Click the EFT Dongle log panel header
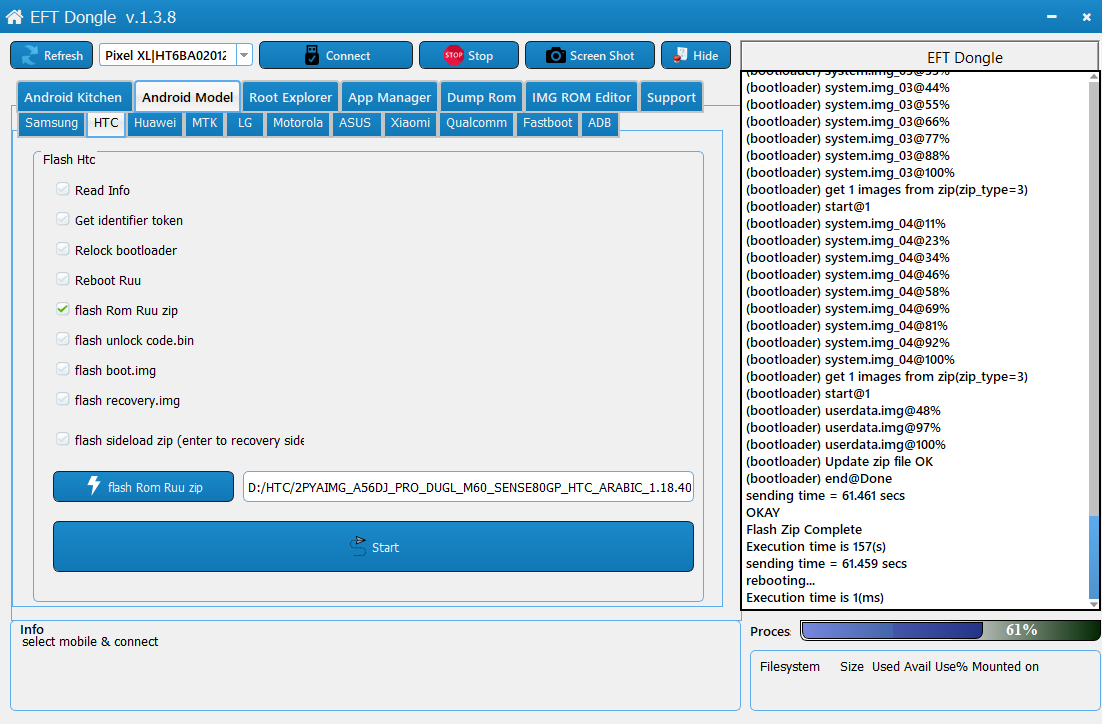Screen dimensions: 1102x724 [919, 57]
